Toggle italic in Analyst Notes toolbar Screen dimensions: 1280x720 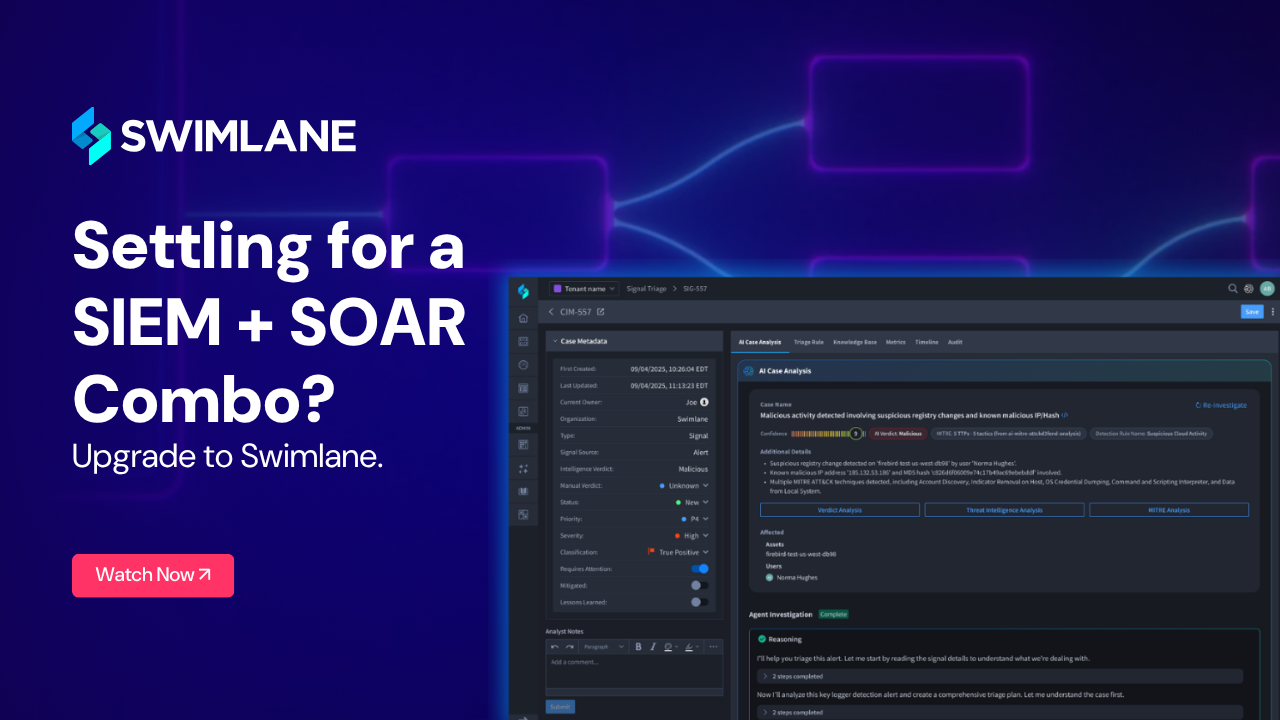[653, 647]
